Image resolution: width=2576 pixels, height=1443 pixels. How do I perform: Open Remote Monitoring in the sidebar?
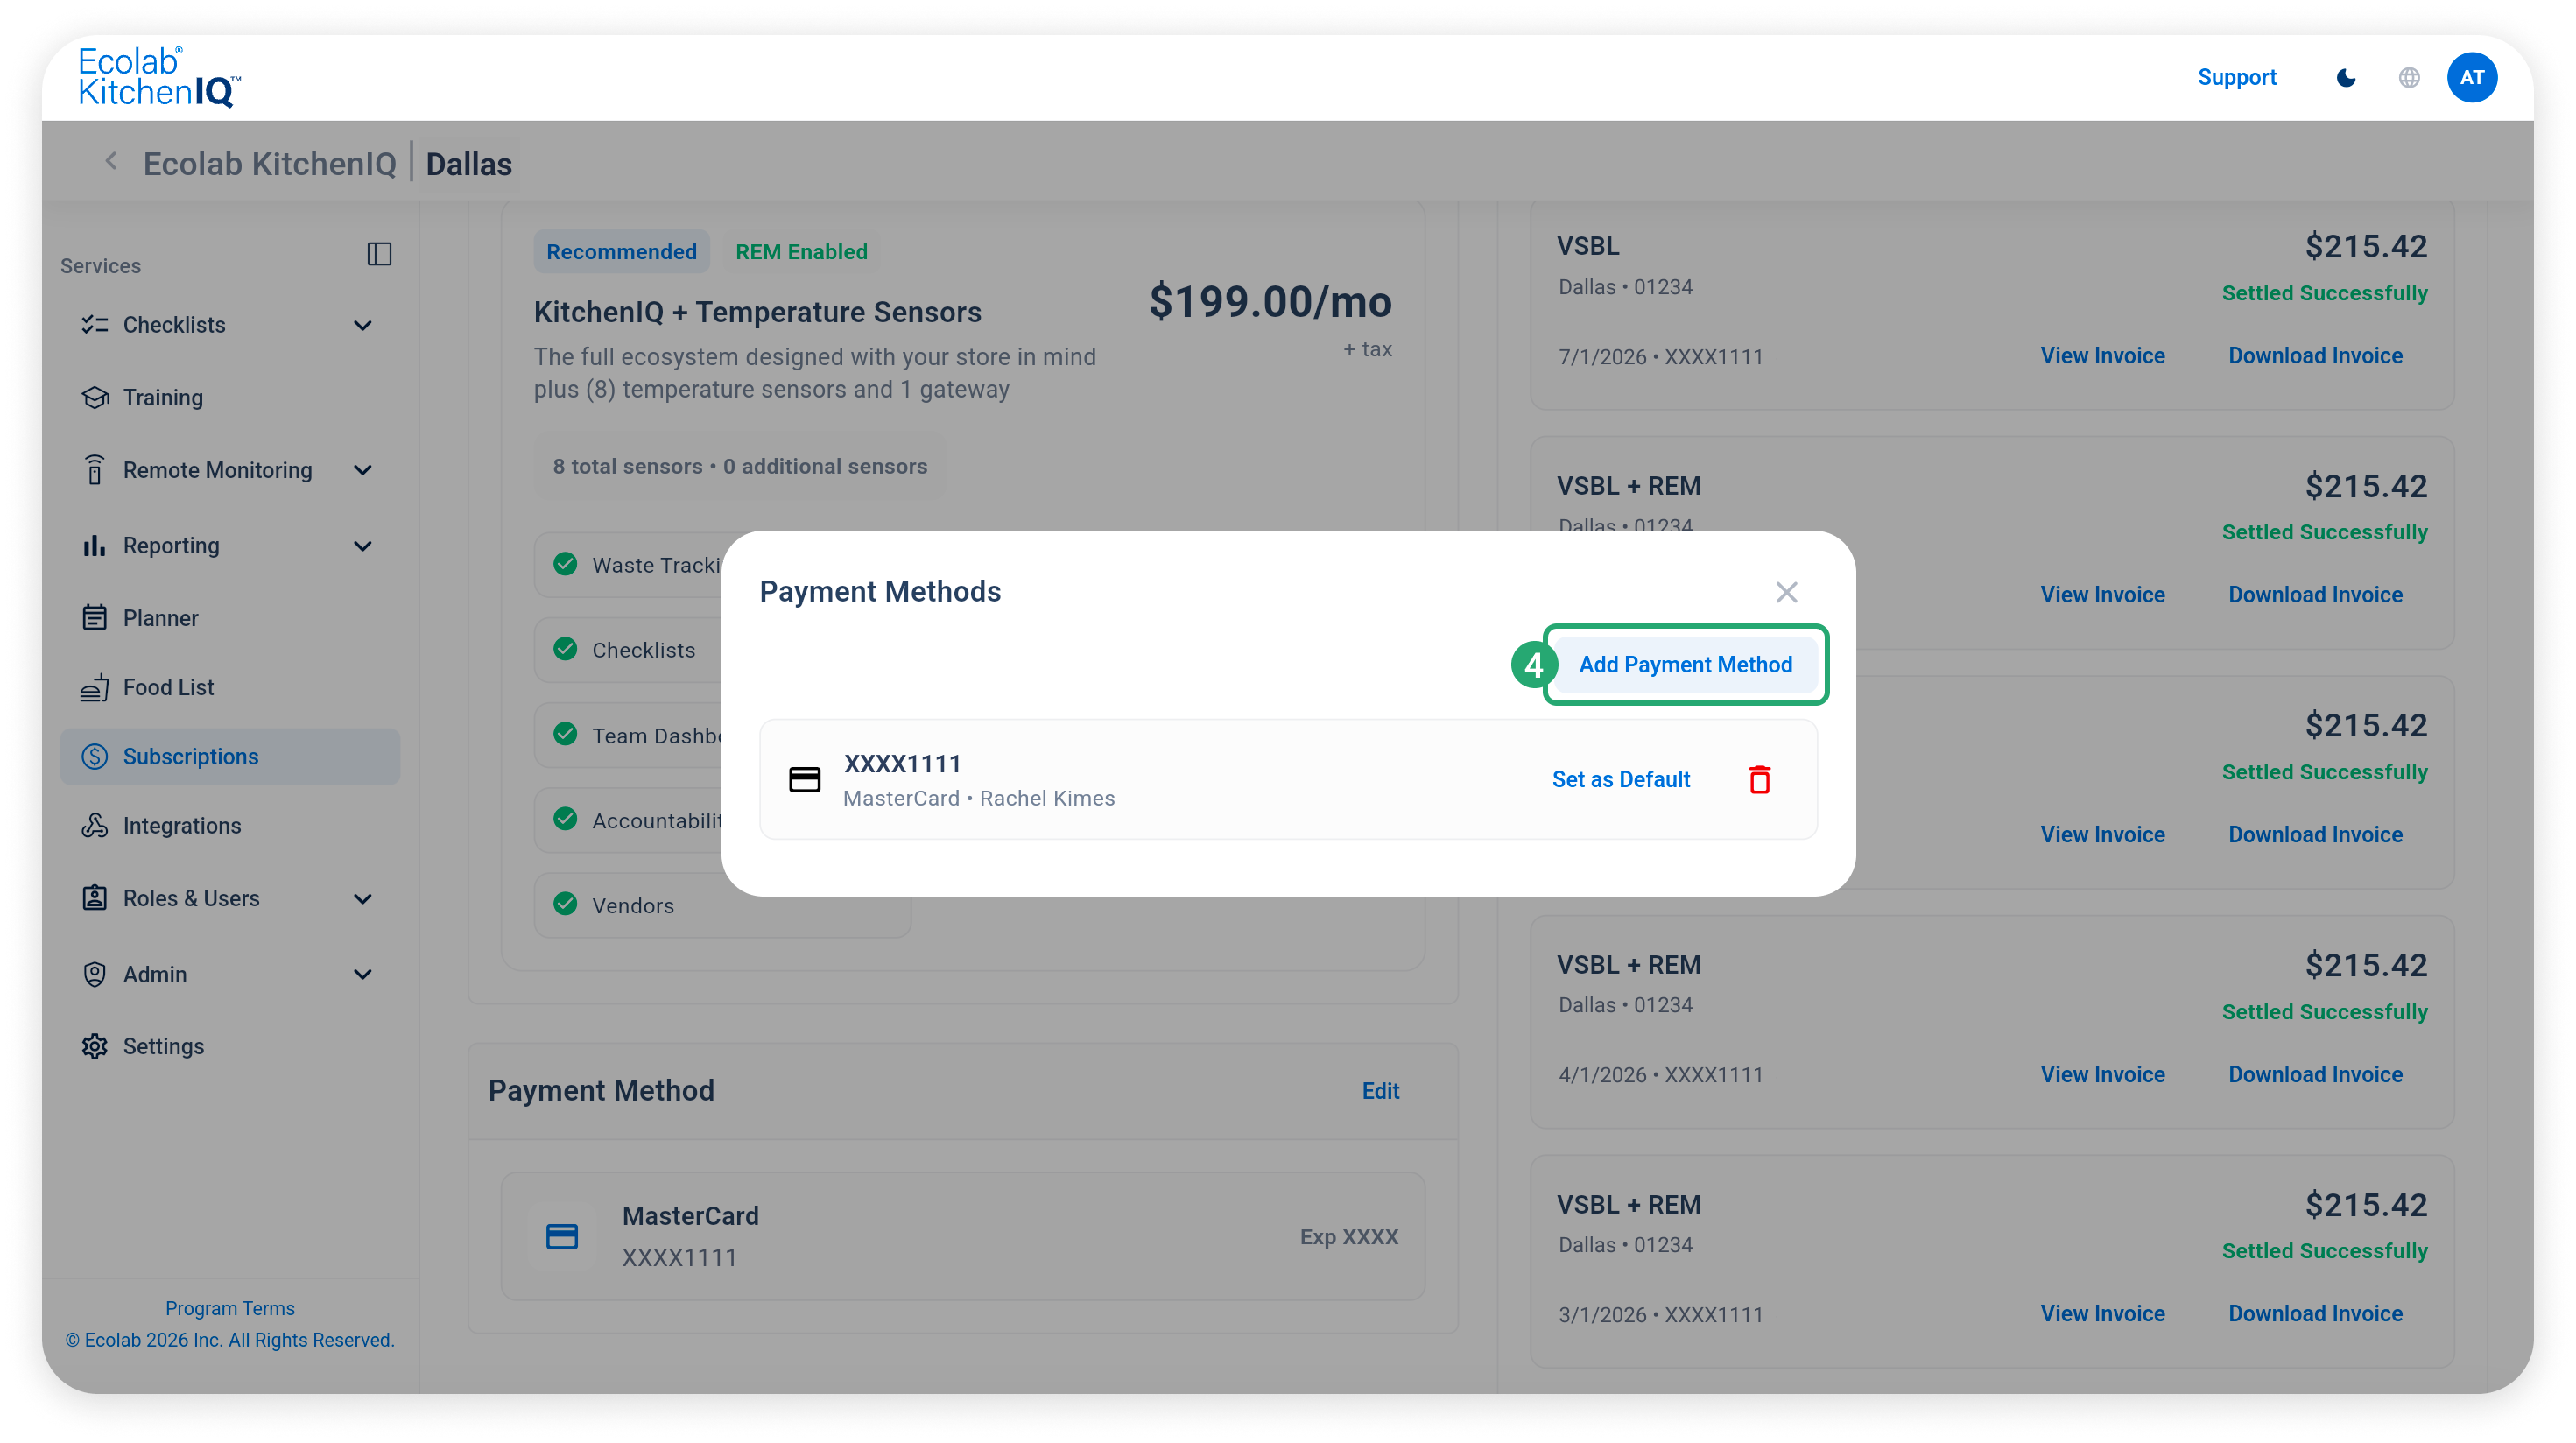pyautogui.click(x=217, y=470)
